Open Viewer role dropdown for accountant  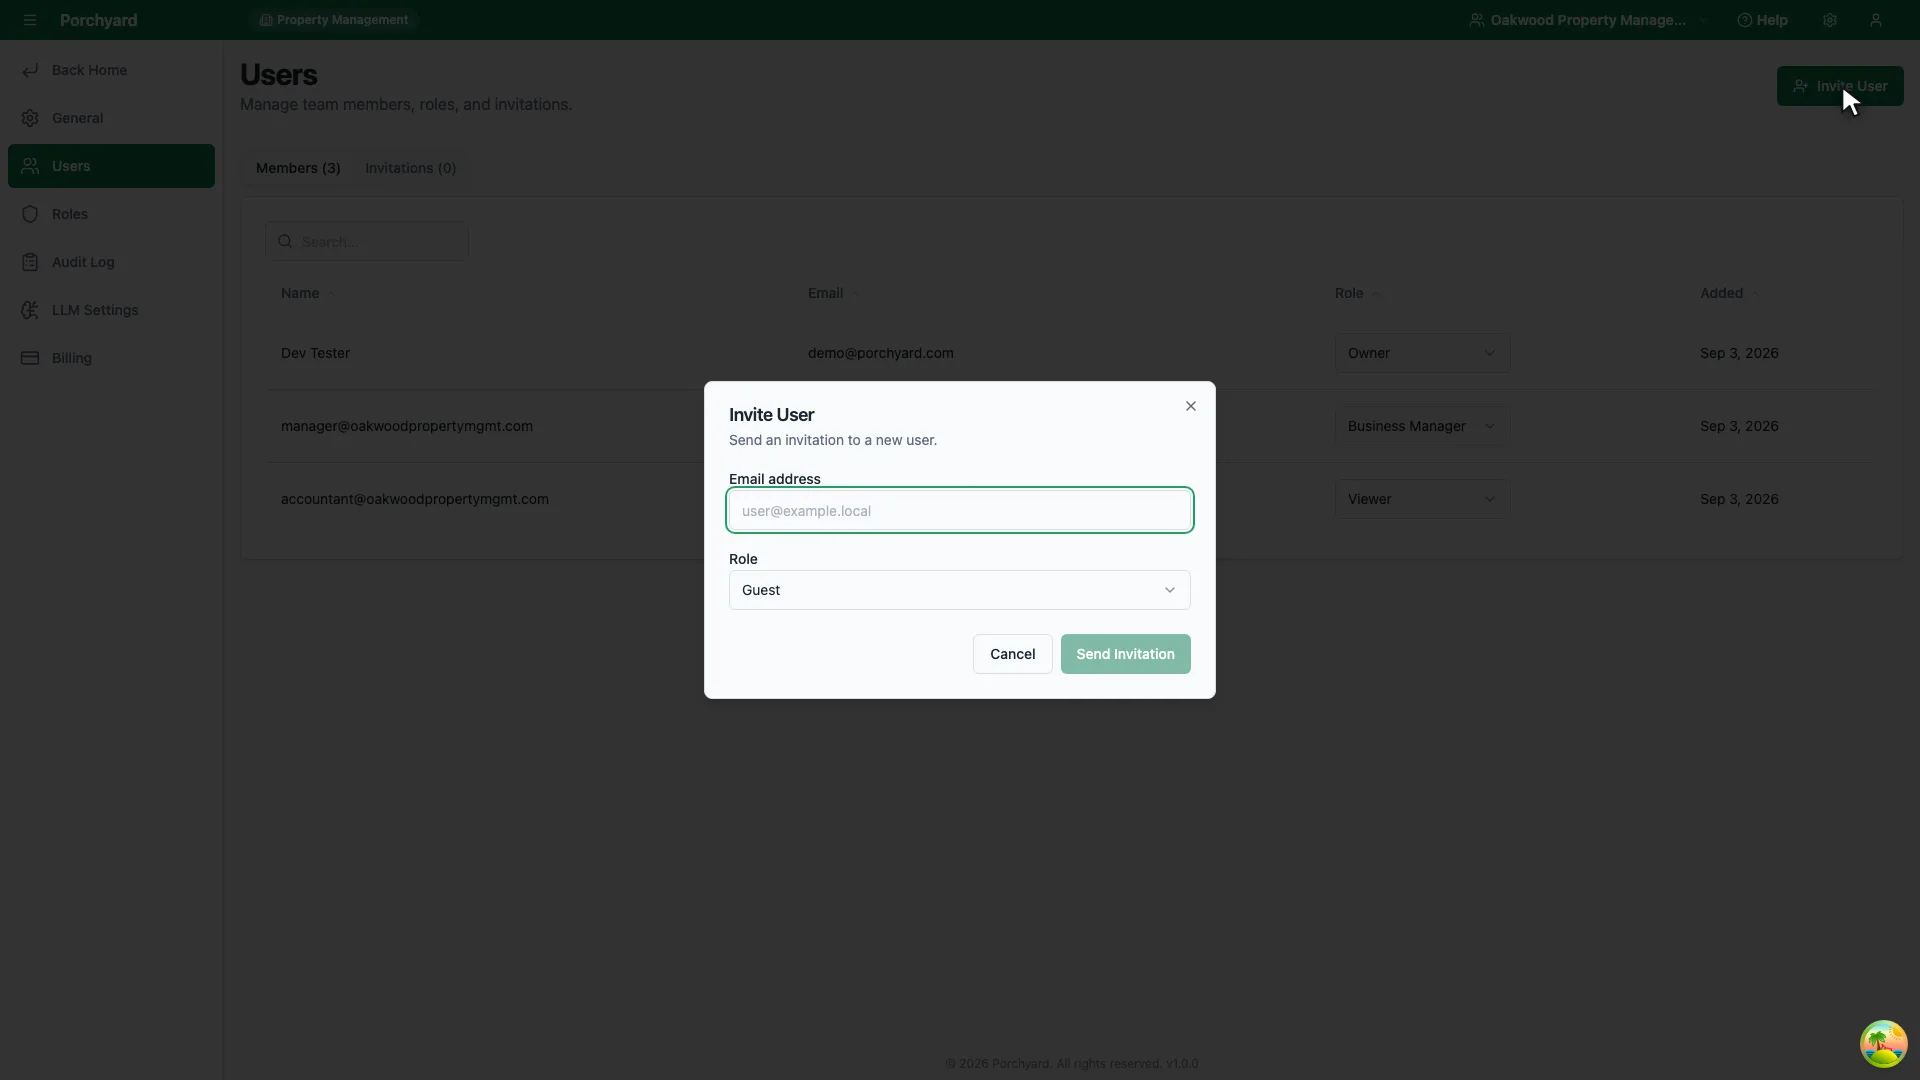(x=1422, y=499)
